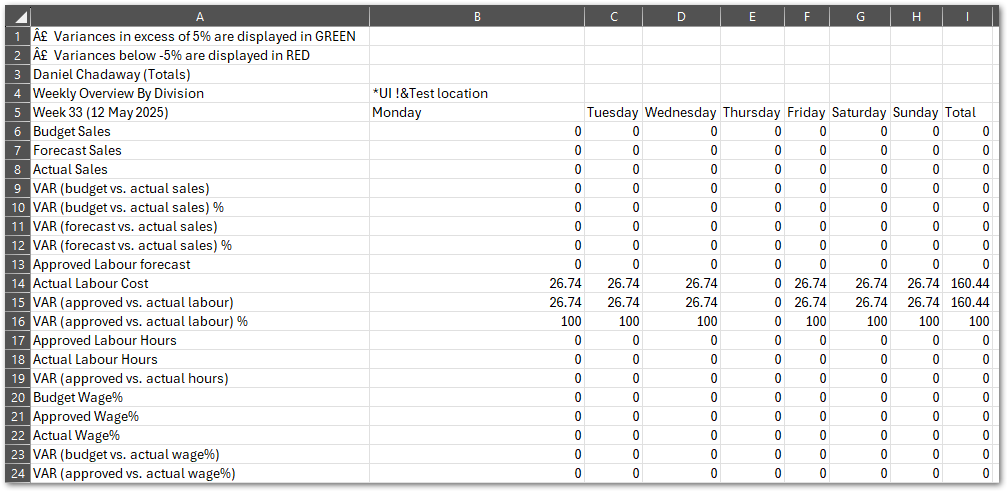Click the 'Wednesday' heading cell
Screen dimensions: 1008x492
680,112
